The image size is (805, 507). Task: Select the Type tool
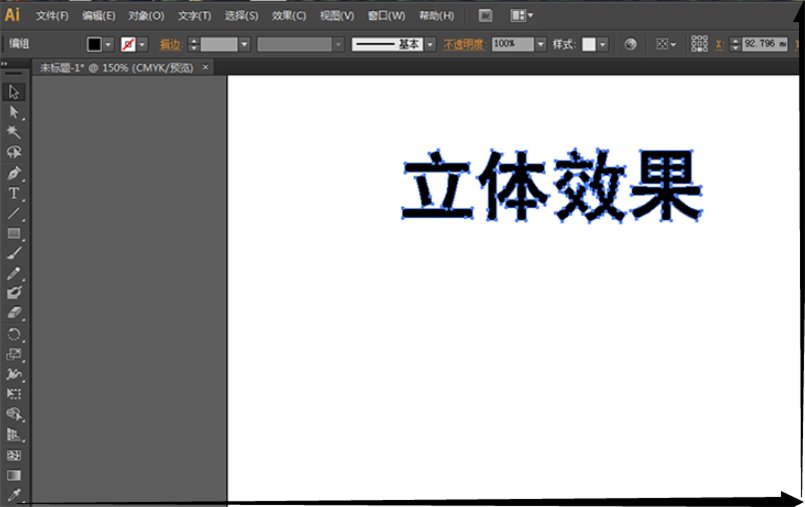[14, 193]
